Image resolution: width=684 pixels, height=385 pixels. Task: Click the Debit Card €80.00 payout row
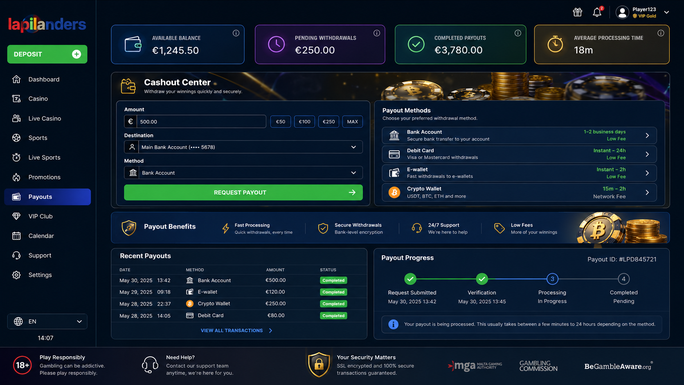[x=239, y=316]
